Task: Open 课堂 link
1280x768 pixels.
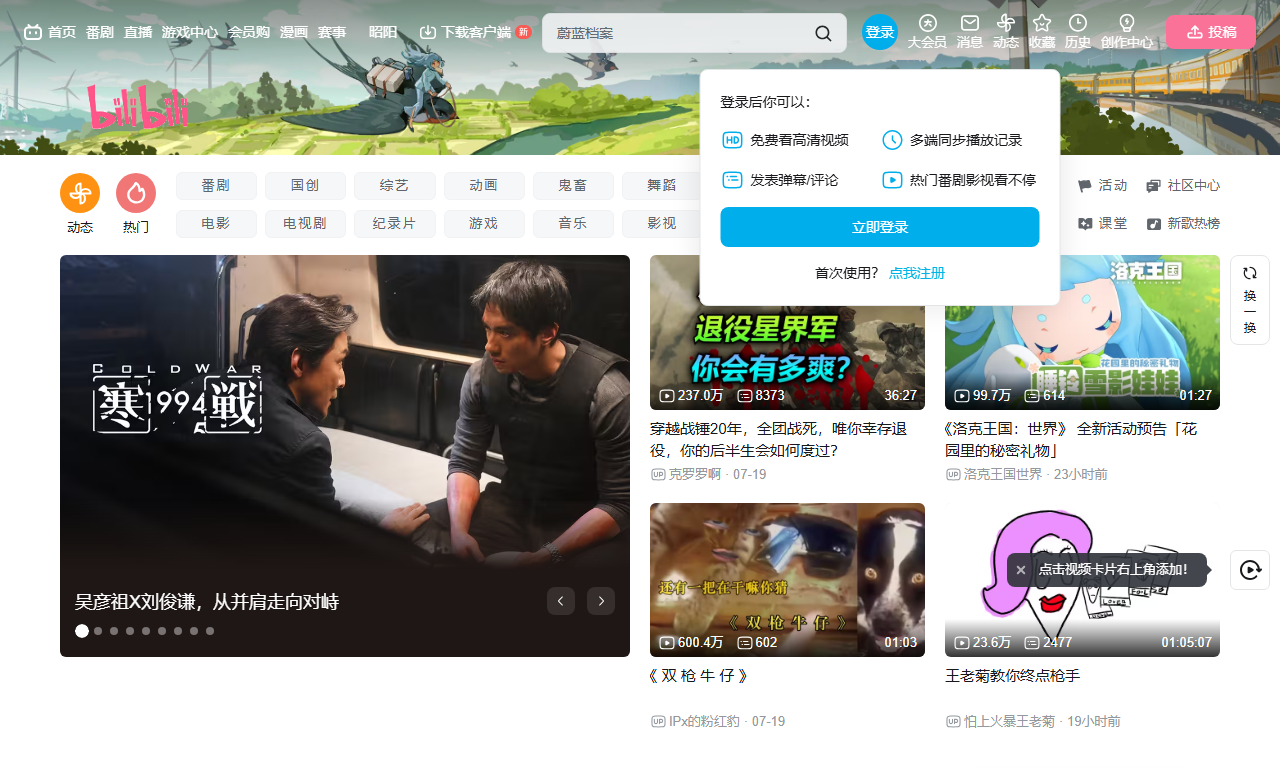Action: (x=1102, y=224)
